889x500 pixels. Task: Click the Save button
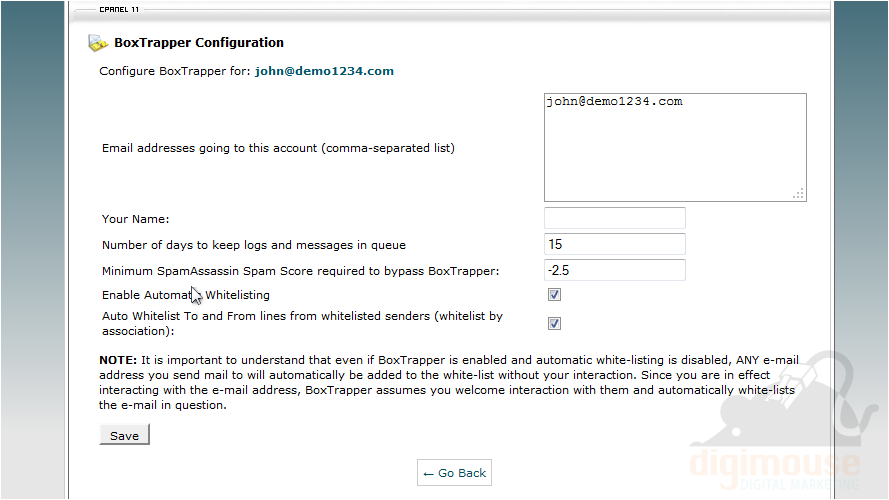pos(124,435)
